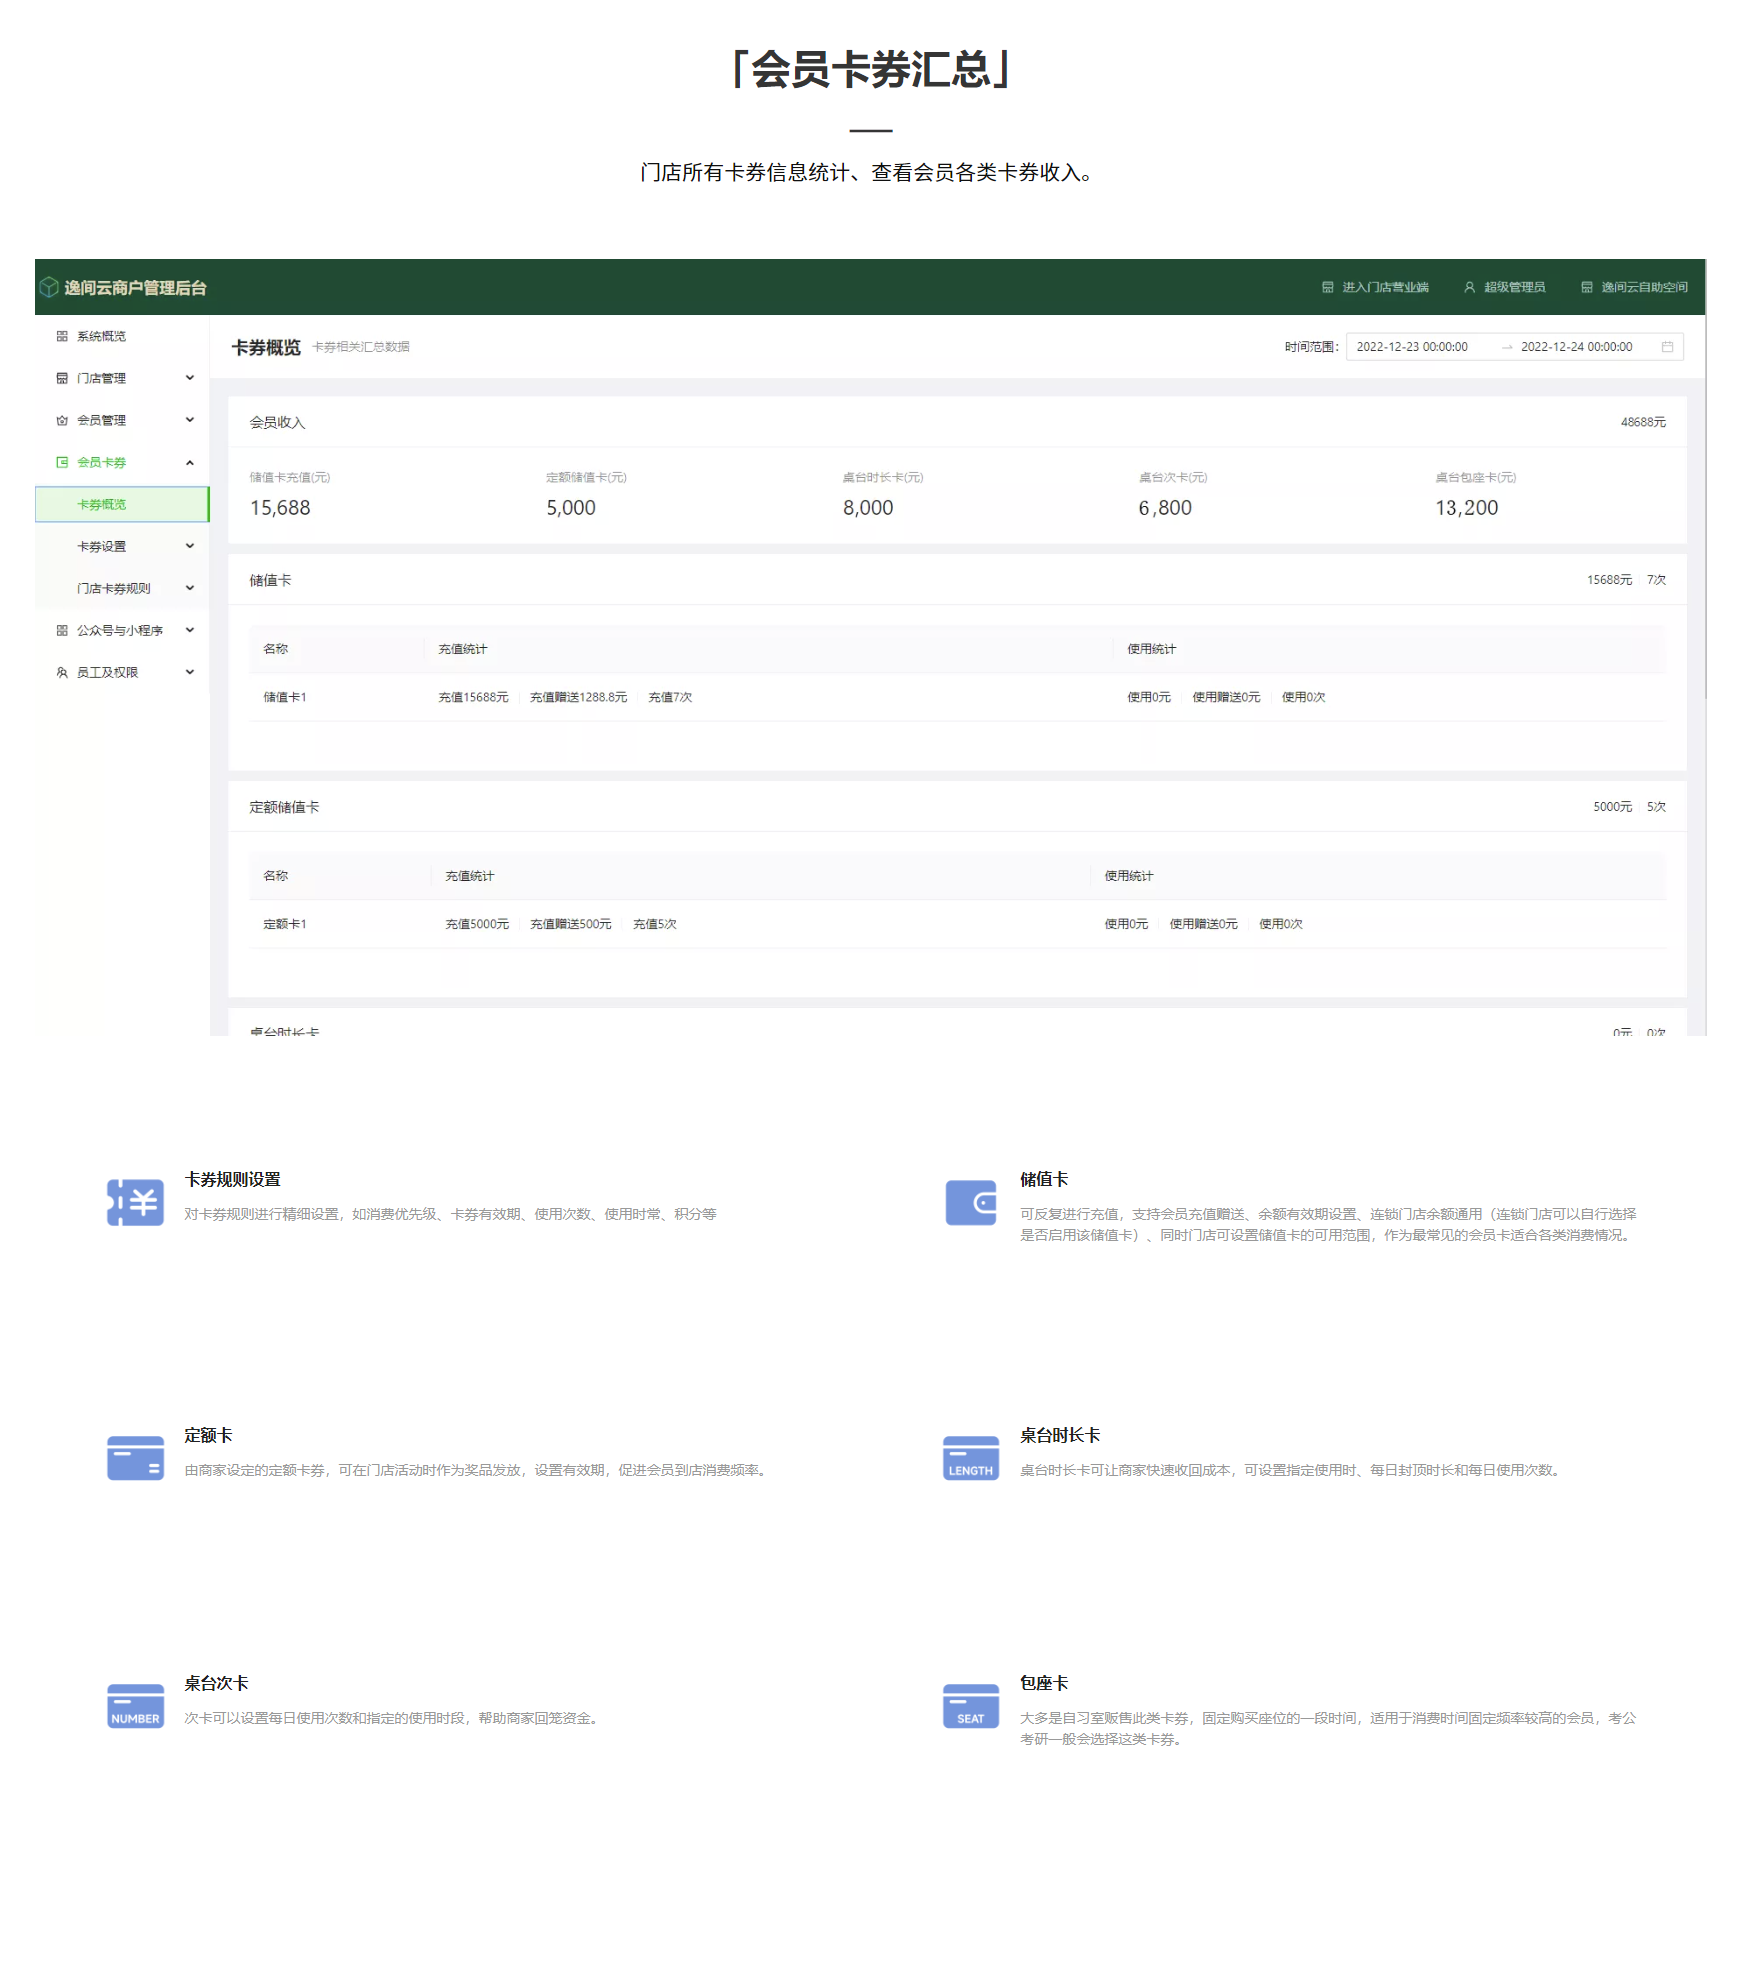Click the start date field 2022-12-23
Image resolution: width=1739 pixels, height=1966 pixels.
point(1412,347)
